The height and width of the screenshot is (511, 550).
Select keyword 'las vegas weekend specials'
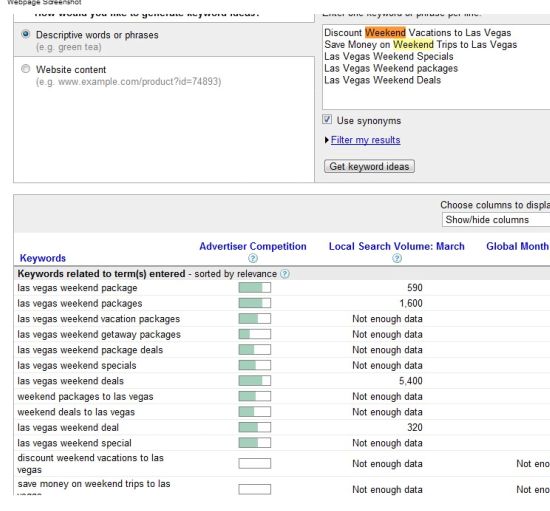[x=77, y=365]
